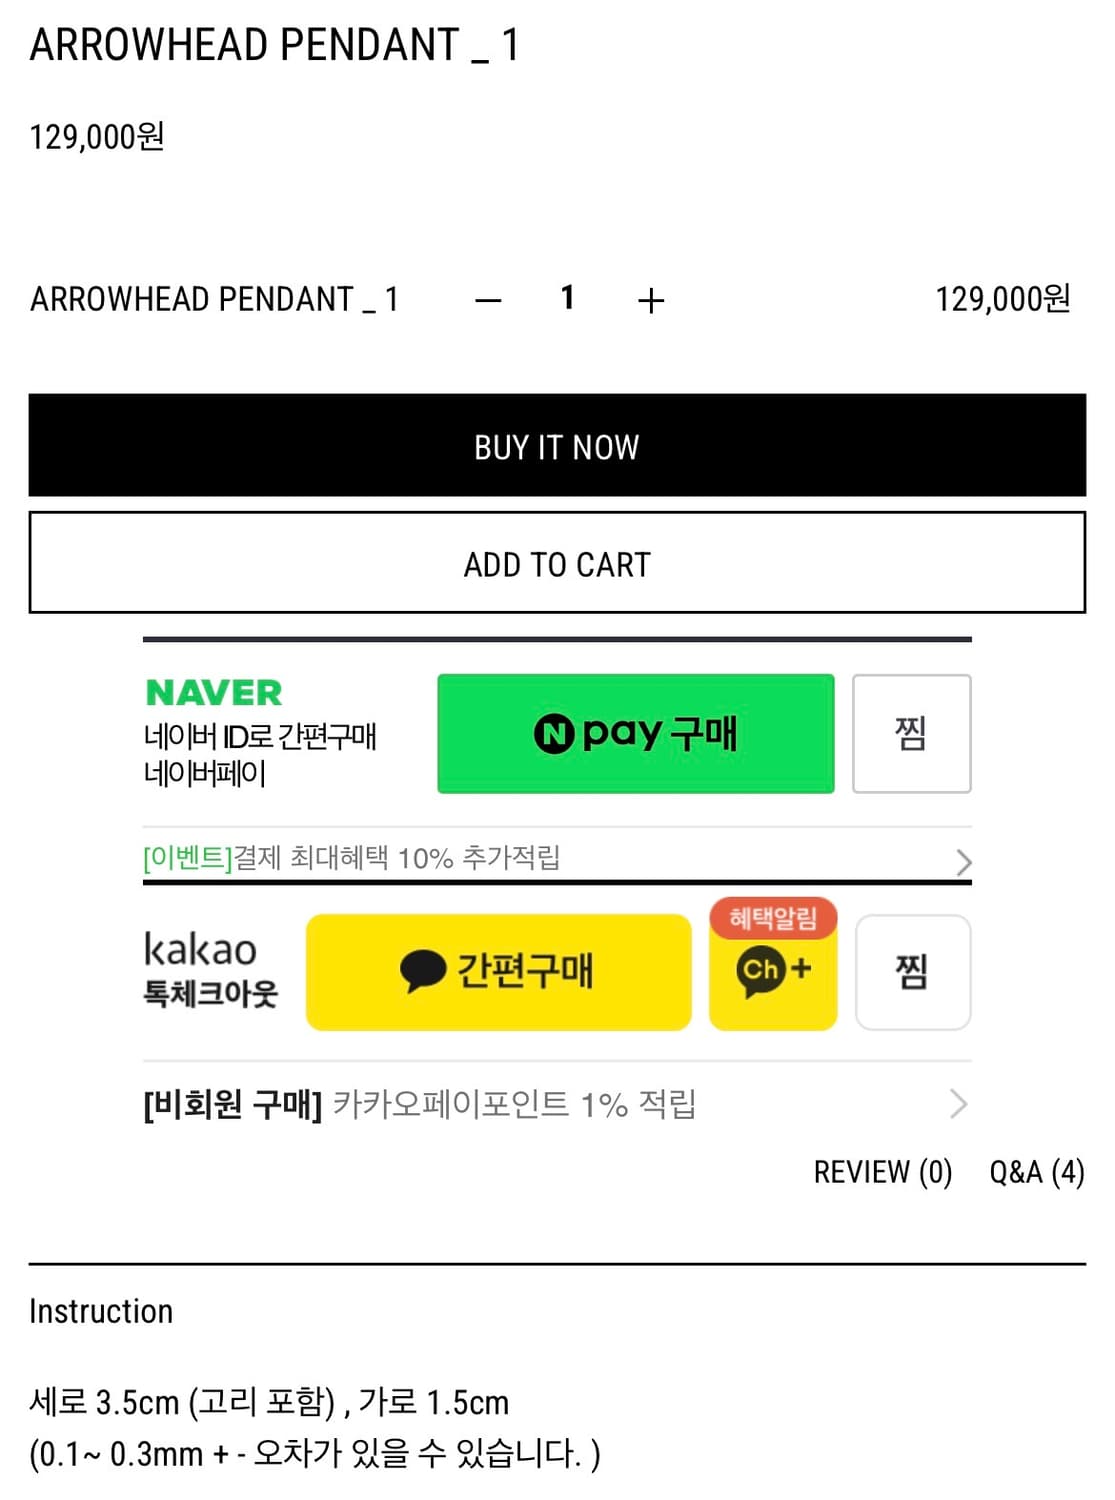The image size is (1115, 1500).
Task: Click the Naver wishlist 찜 button
Action: click(911, 733)
